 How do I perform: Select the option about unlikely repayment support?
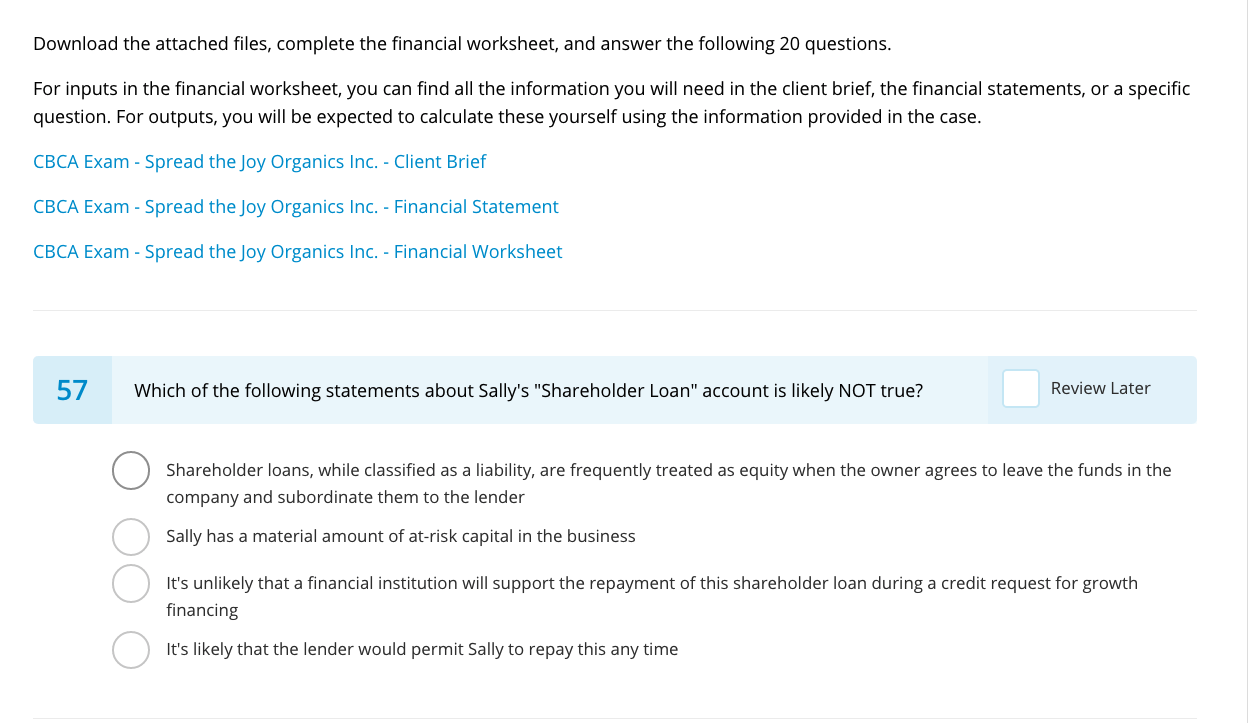[131, 584]
